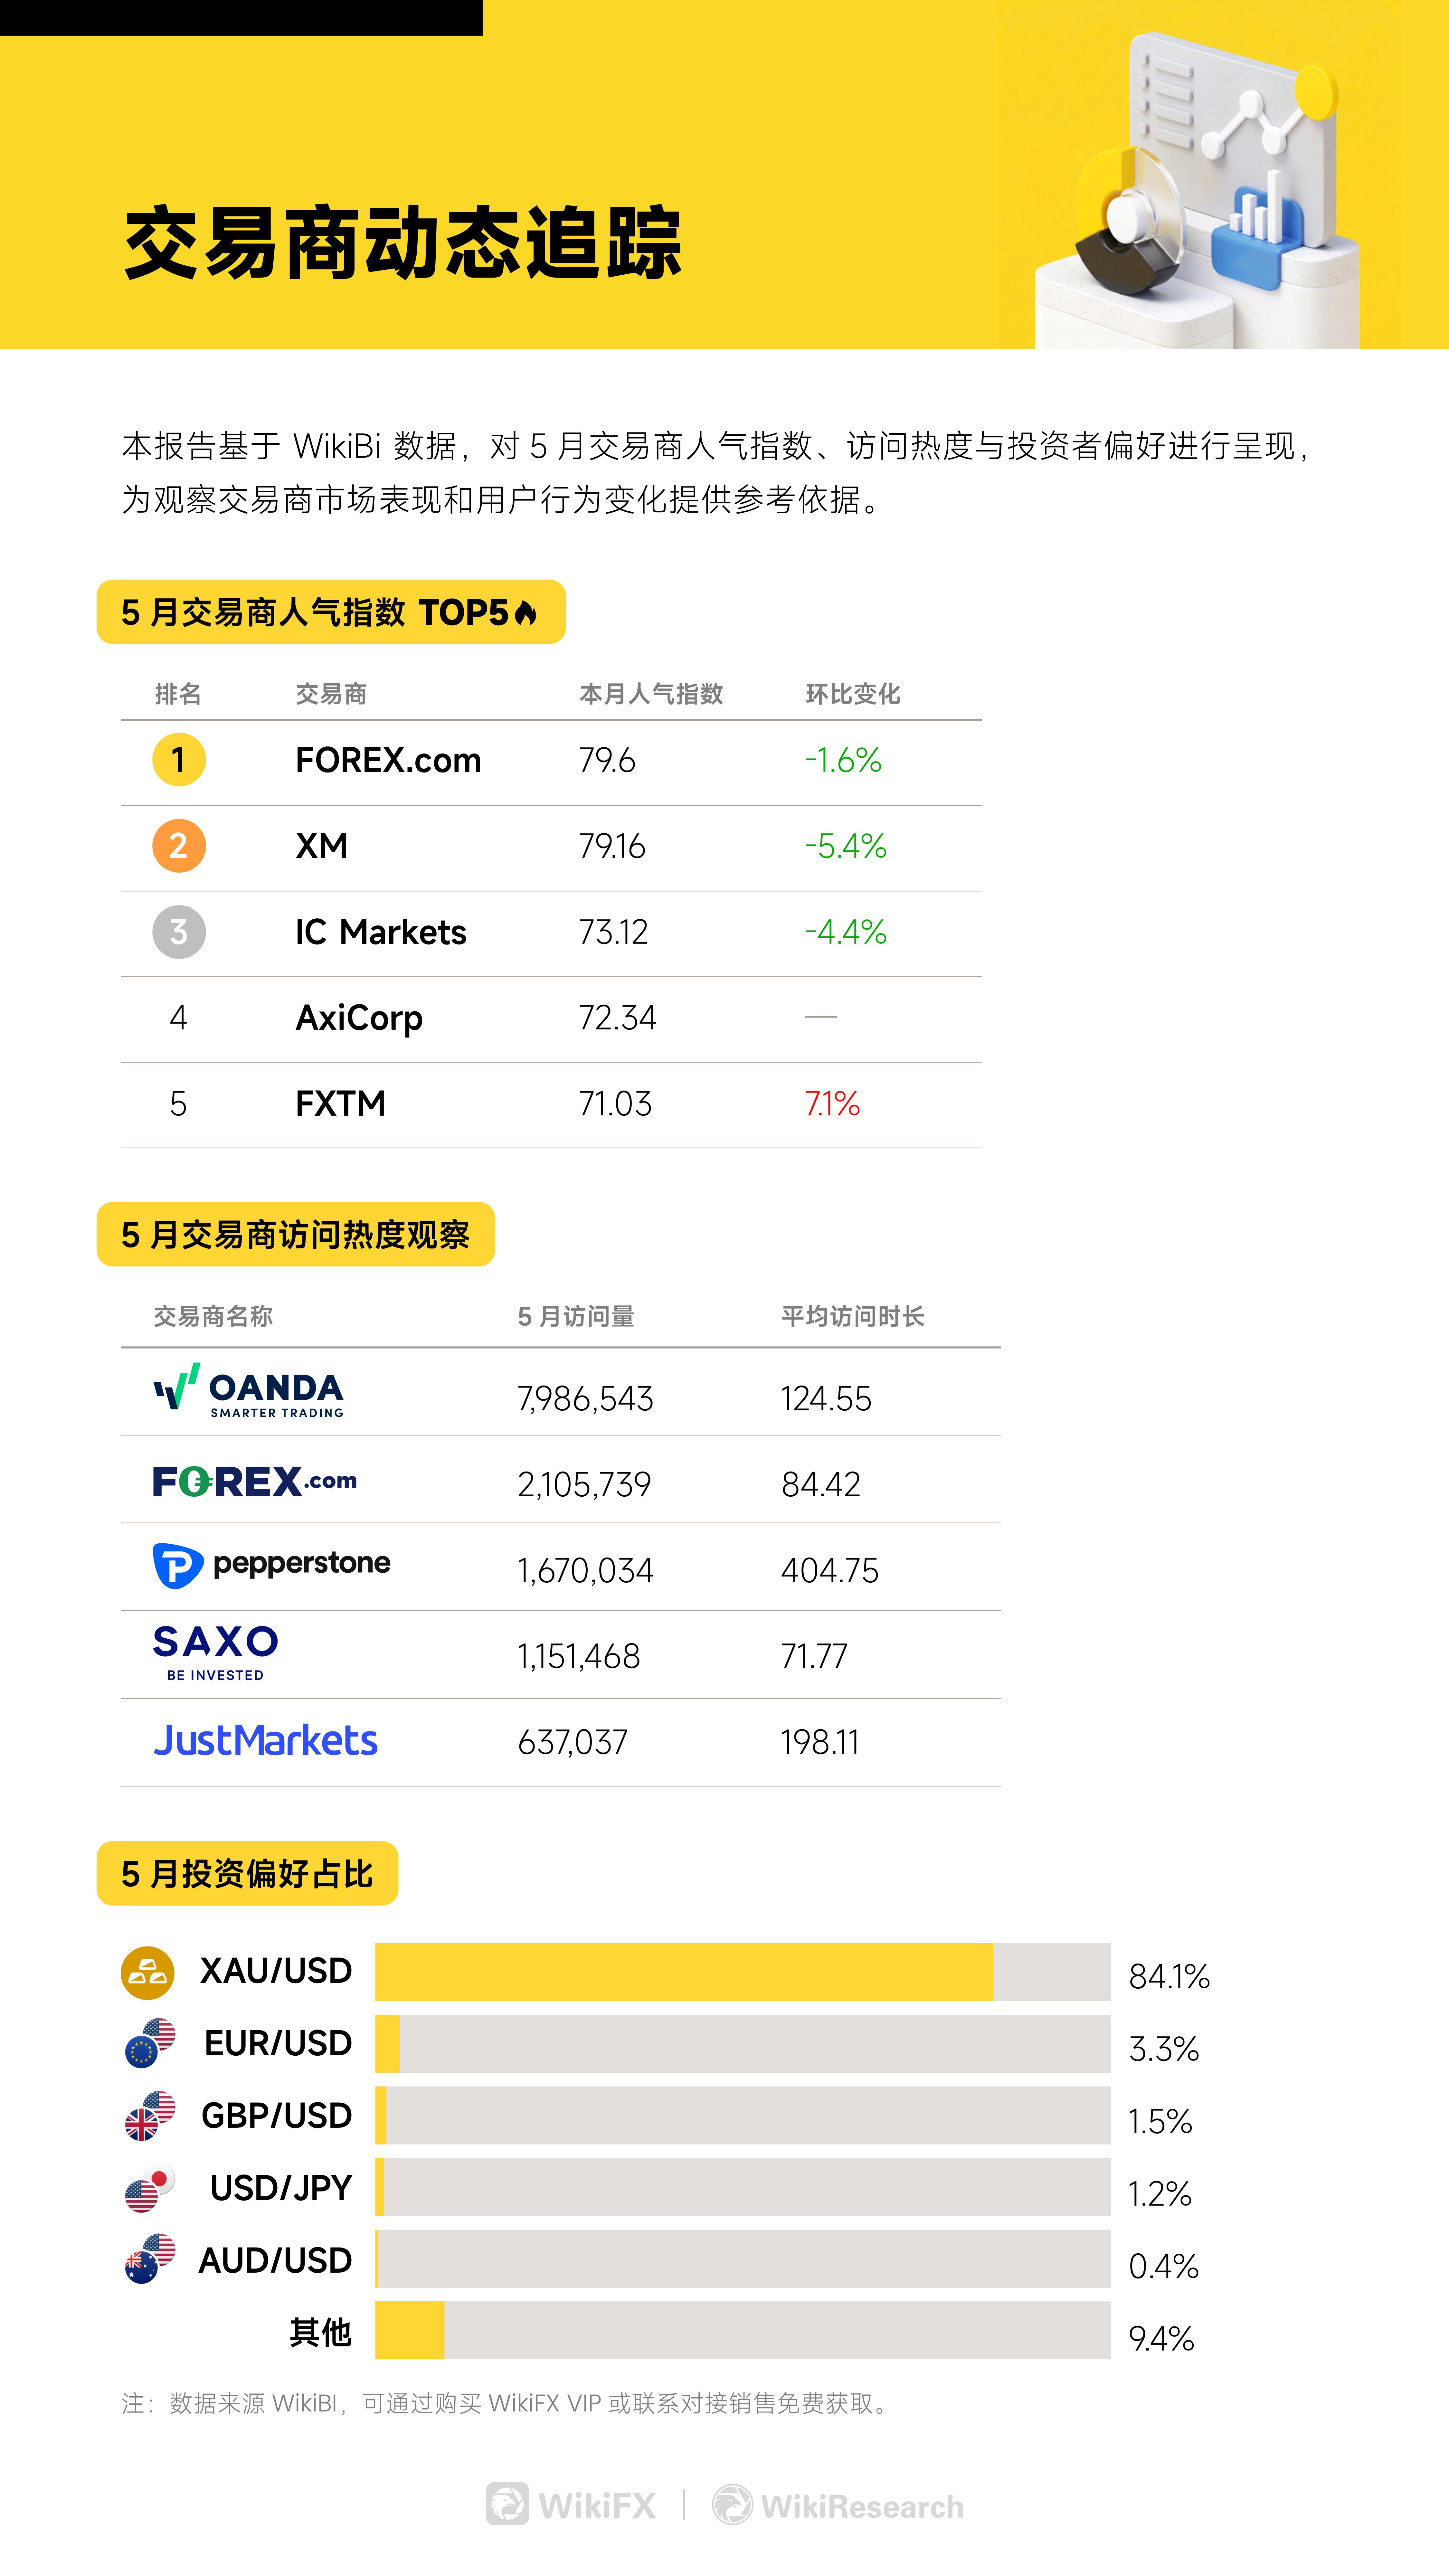1449x2576 pixels.
Task: Click the Pepperstone logo
Action: [x=271, y=1565]
